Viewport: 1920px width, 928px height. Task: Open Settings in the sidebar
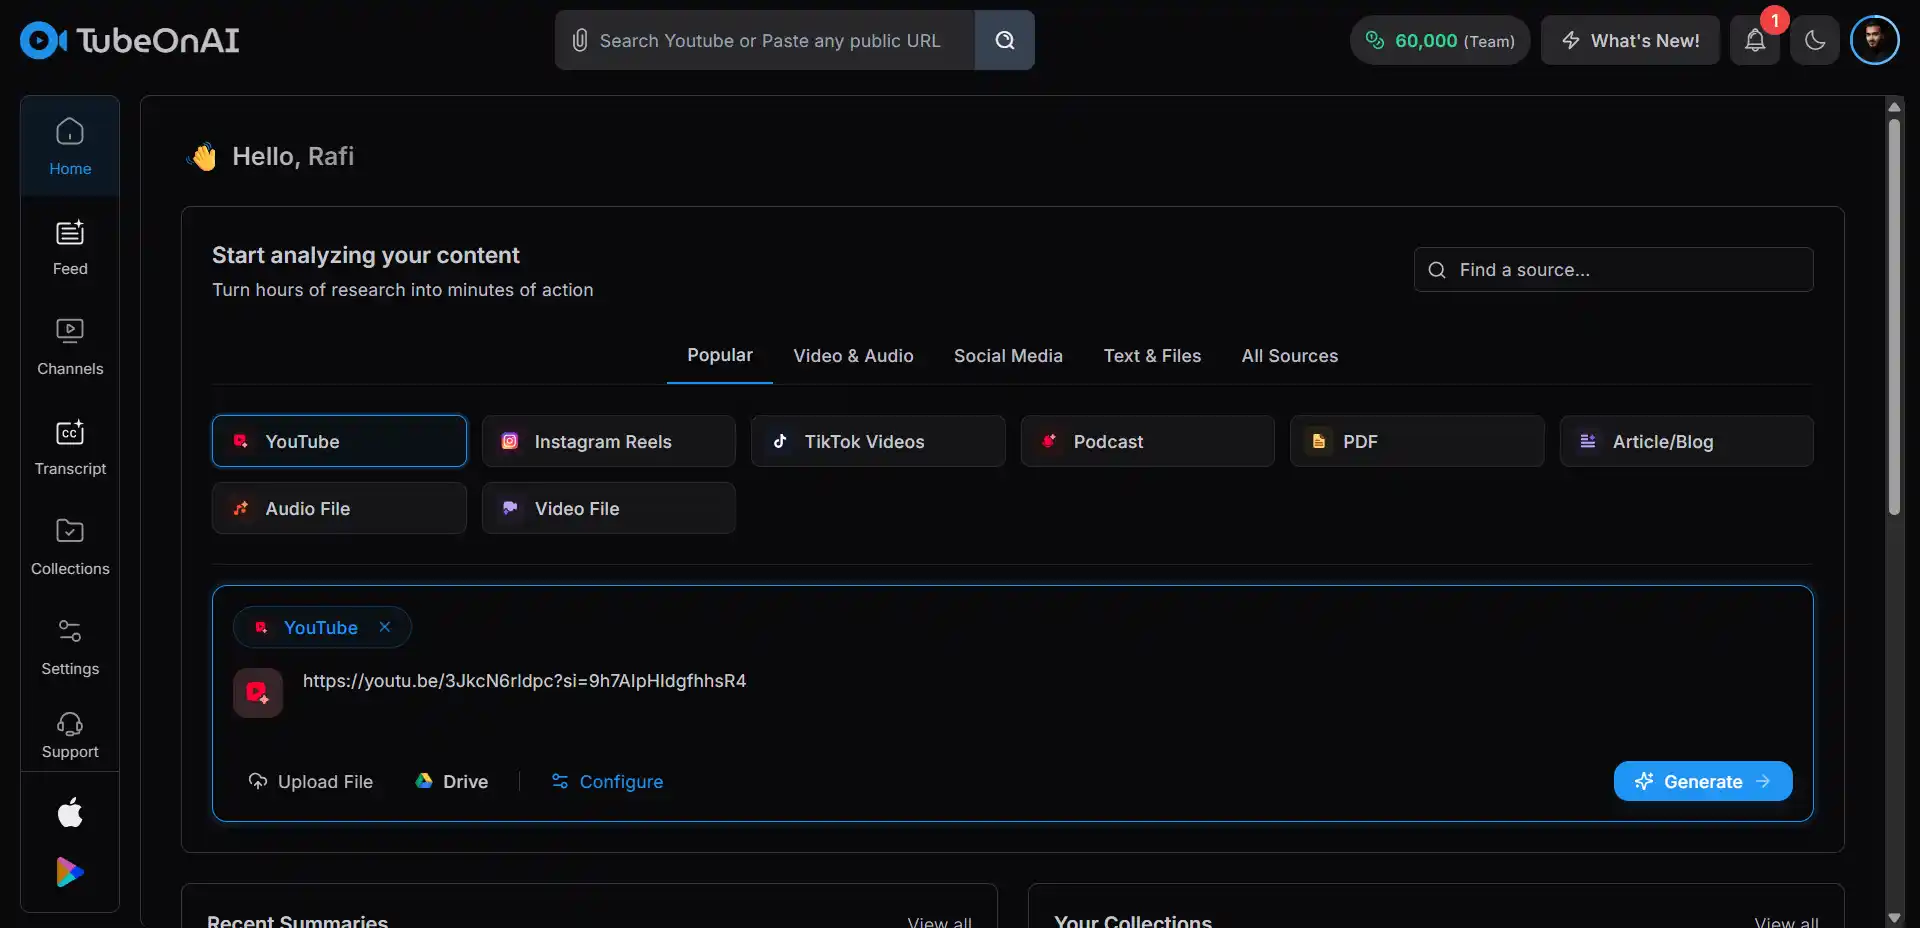(70, 647)
